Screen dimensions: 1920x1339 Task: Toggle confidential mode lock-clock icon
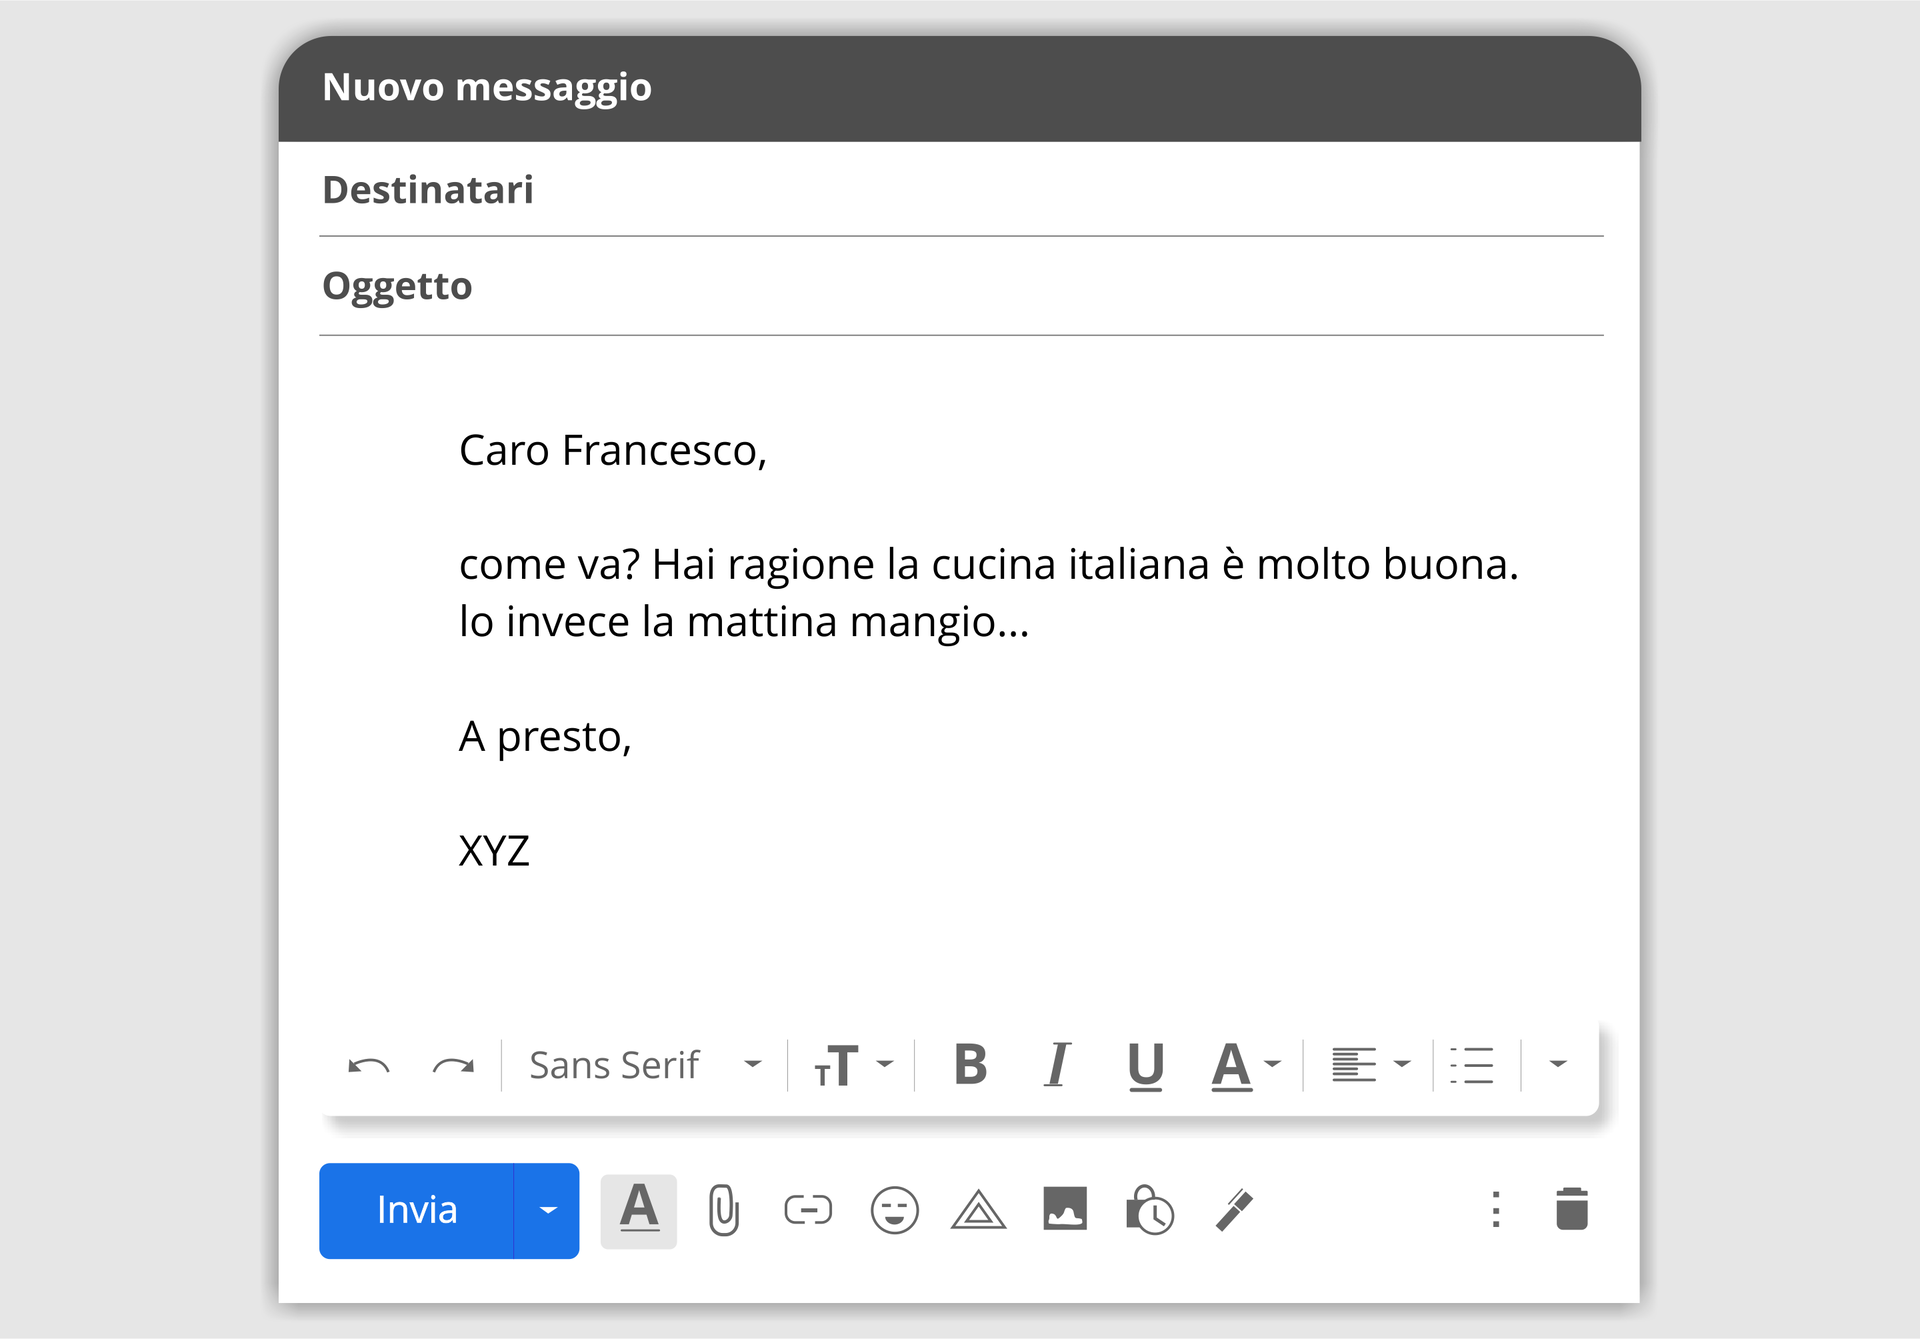tap(1149, 1211)
